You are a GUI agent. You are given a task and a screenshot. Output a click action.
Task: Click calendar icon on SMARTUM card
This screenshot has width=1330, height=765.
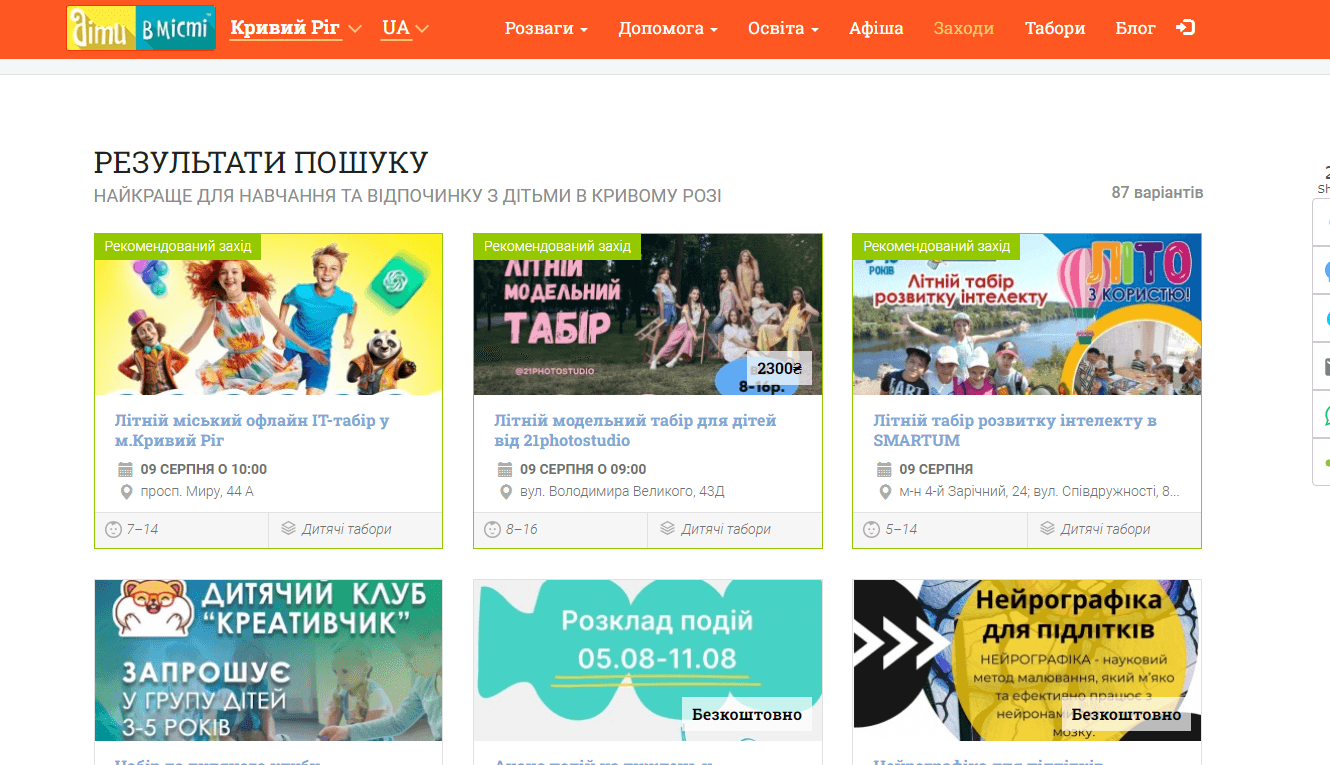[x=884, y=469]
